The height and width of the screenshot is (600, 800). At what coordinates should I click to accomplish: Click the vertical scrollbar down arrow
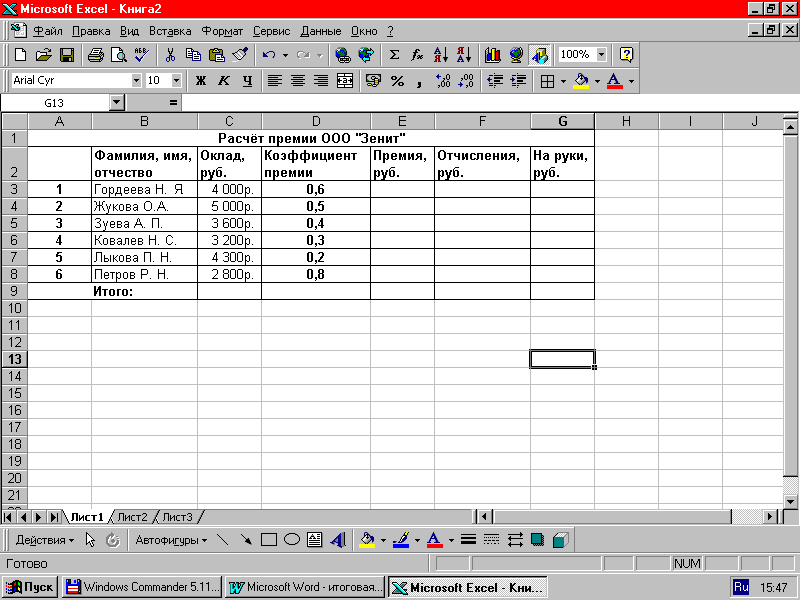(791, 502)
